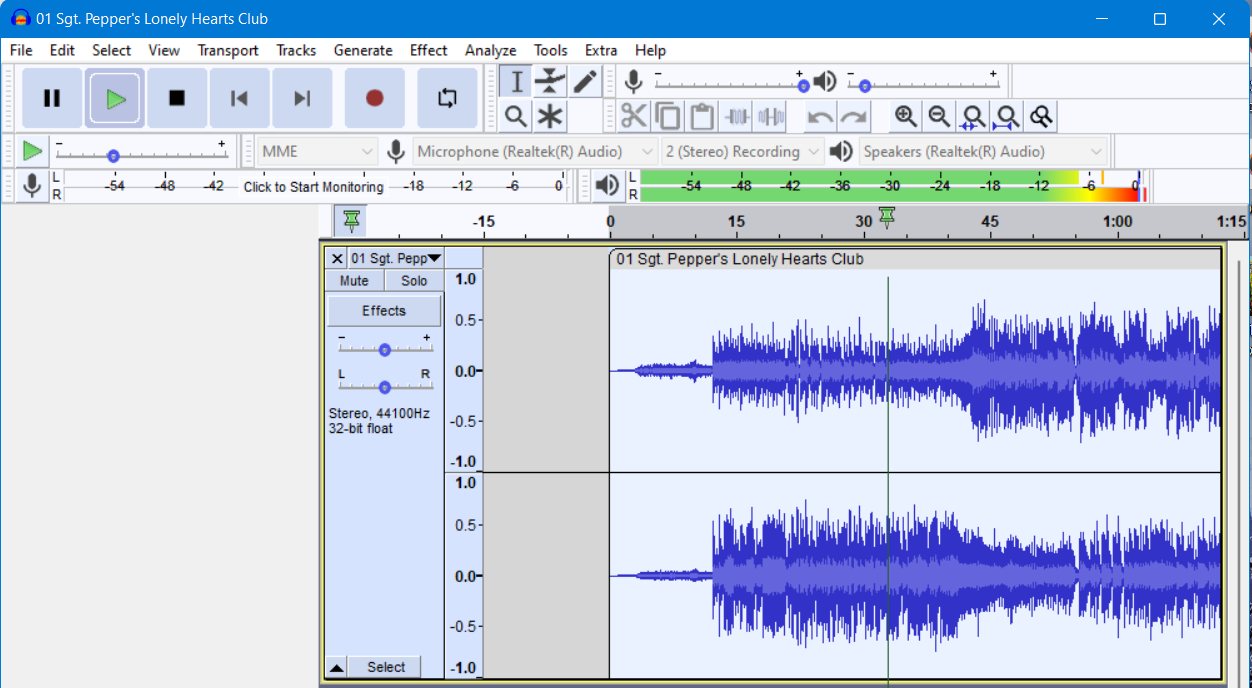Open the MME audio host dropdown
Viewport: 1252px width, 688px height.
coord(316,150)
